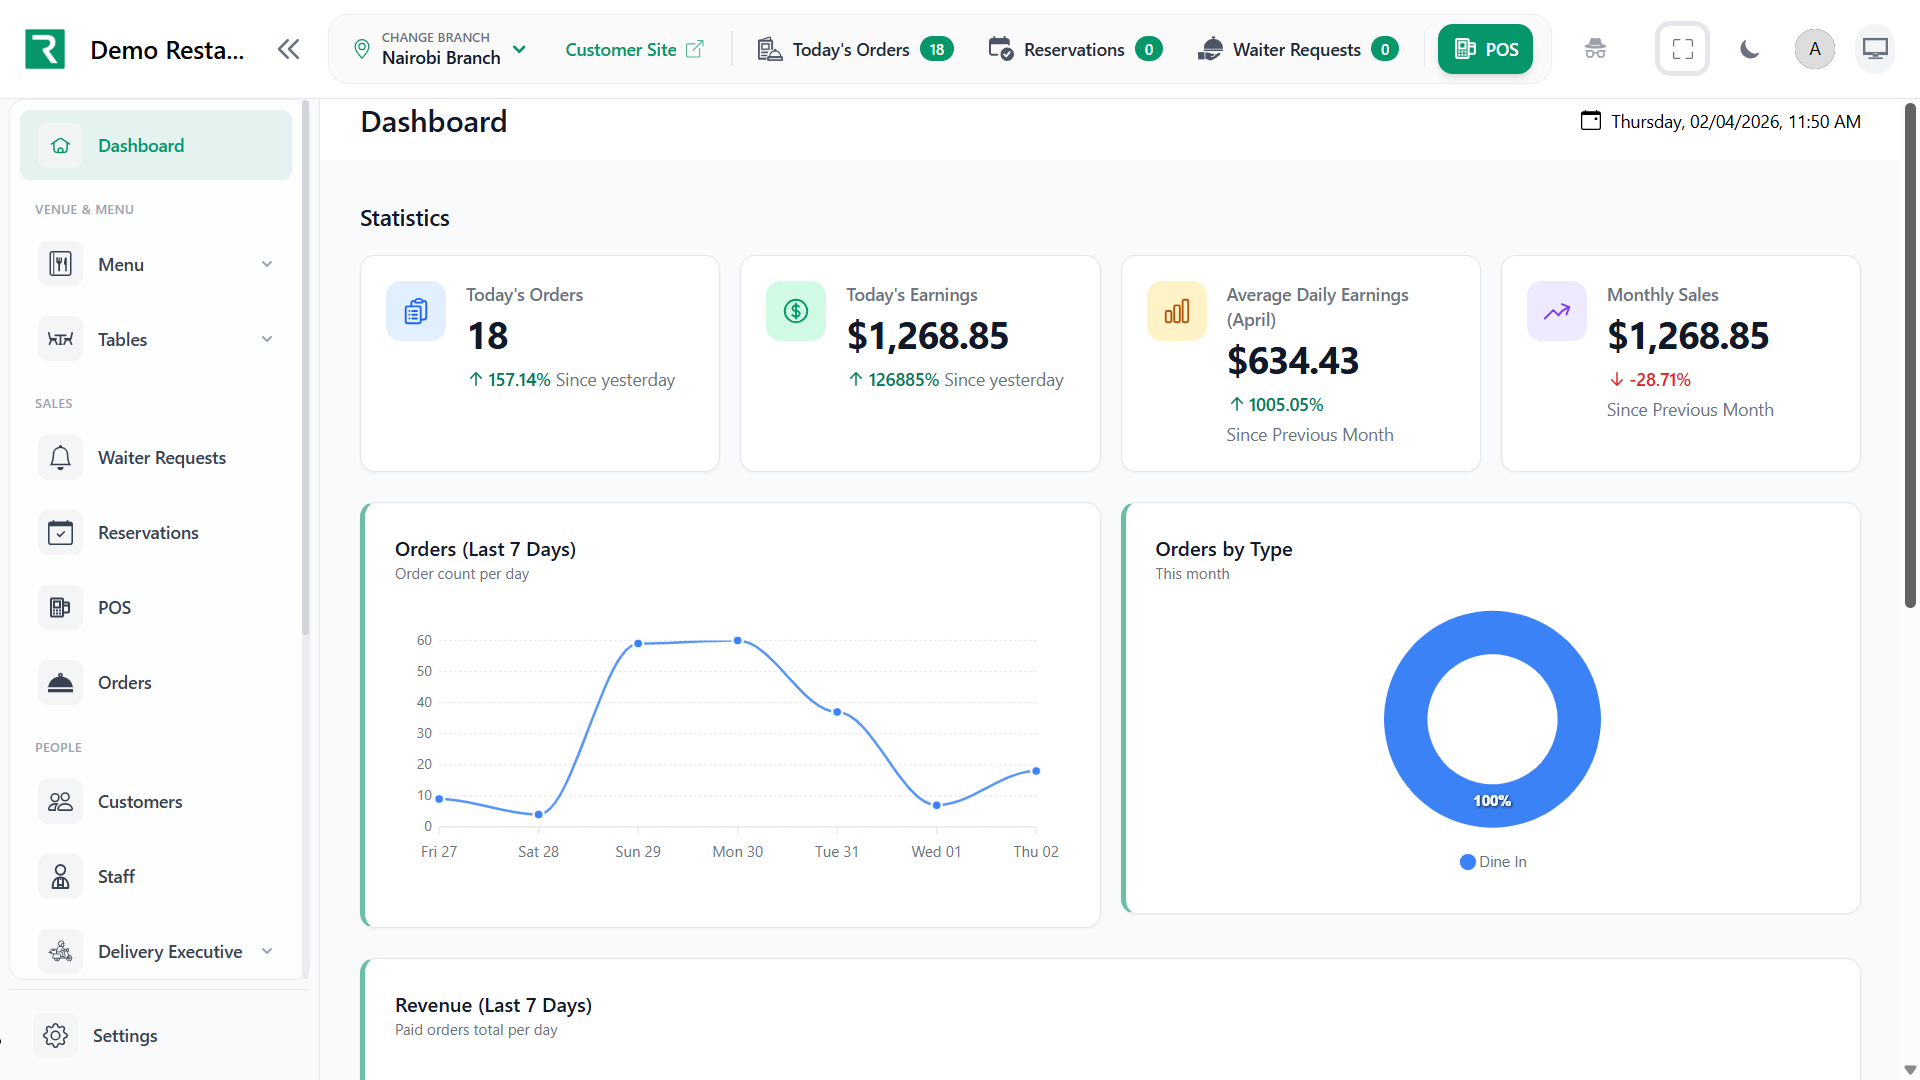Expand the Menu sidebar section

pyautogui.click(x=156, y=265)
